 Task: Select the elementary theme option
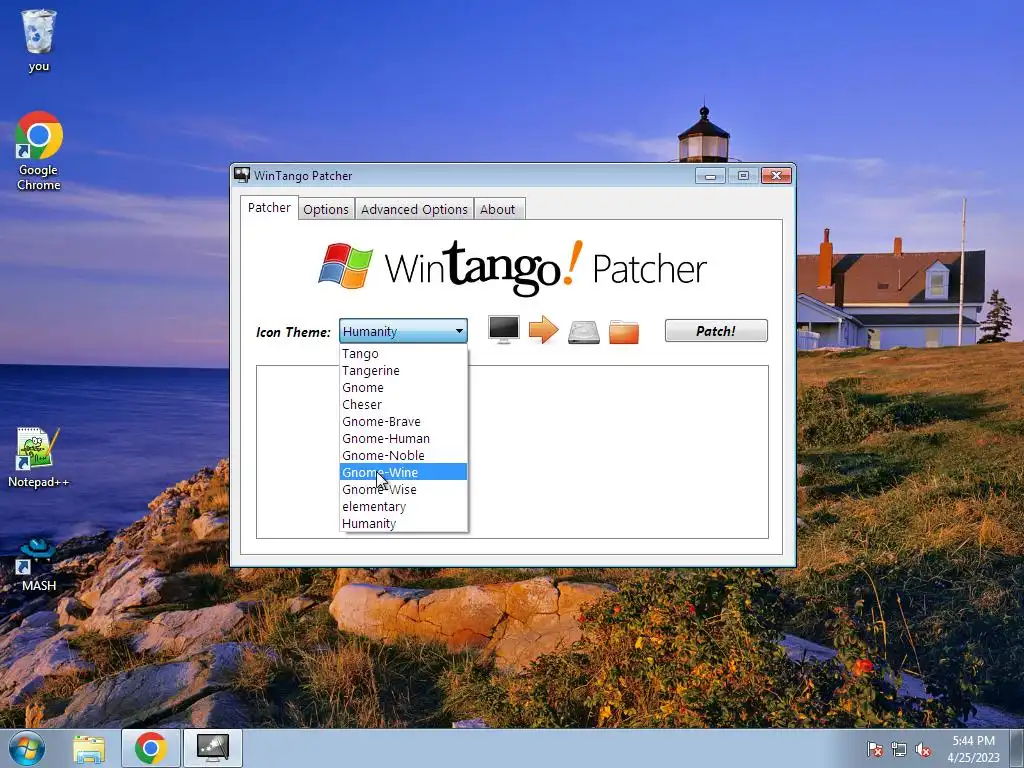tap(404, 506)
